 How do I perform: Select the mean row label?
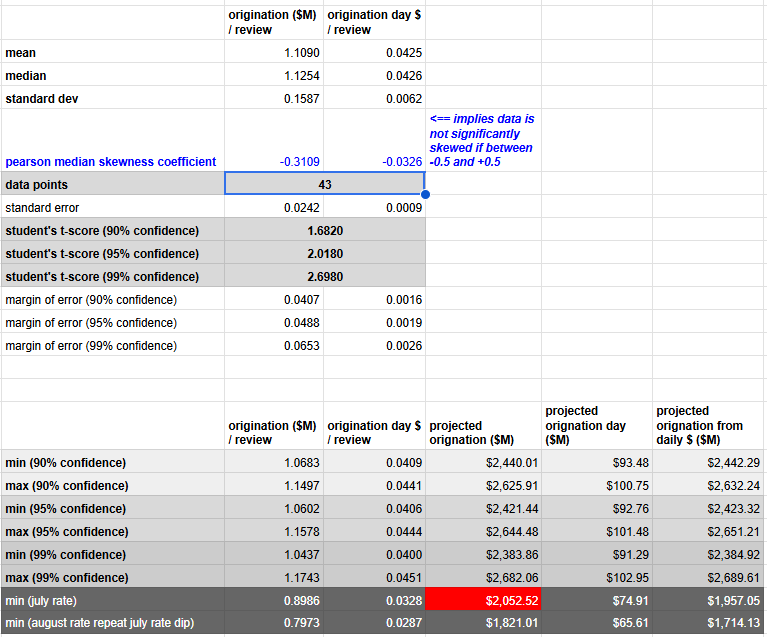point(21,52)
